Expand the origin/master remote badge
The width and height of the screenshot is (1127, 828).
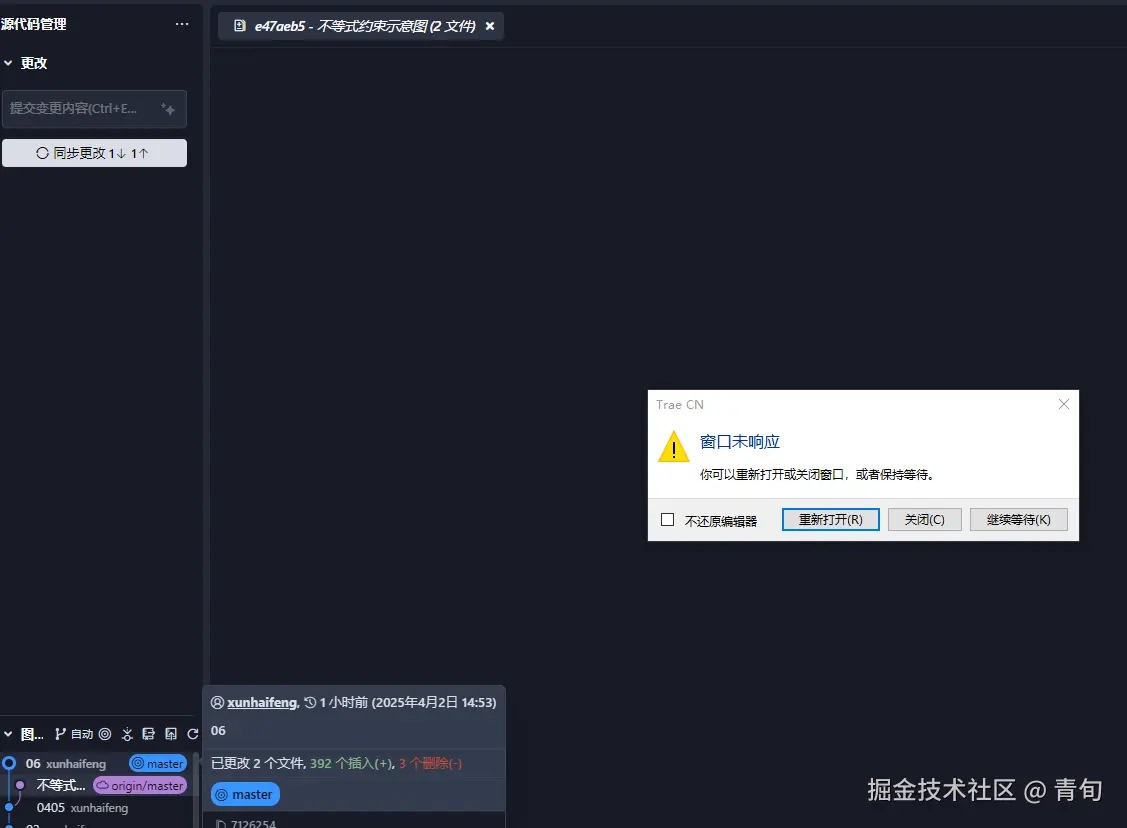[x=139, y=785]
